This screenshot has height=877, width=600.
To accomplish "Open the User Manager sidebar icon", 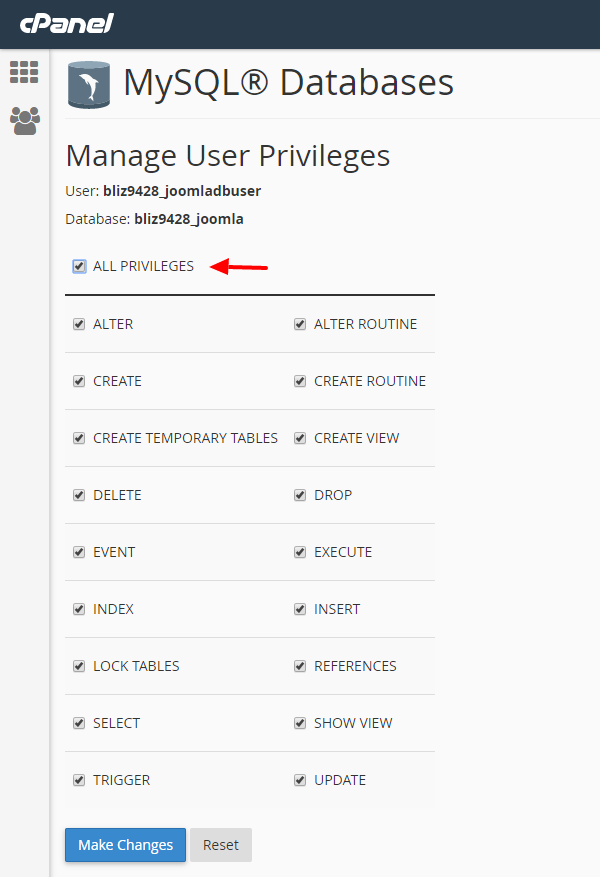I will pyautogui.click(x=25, y=121).
